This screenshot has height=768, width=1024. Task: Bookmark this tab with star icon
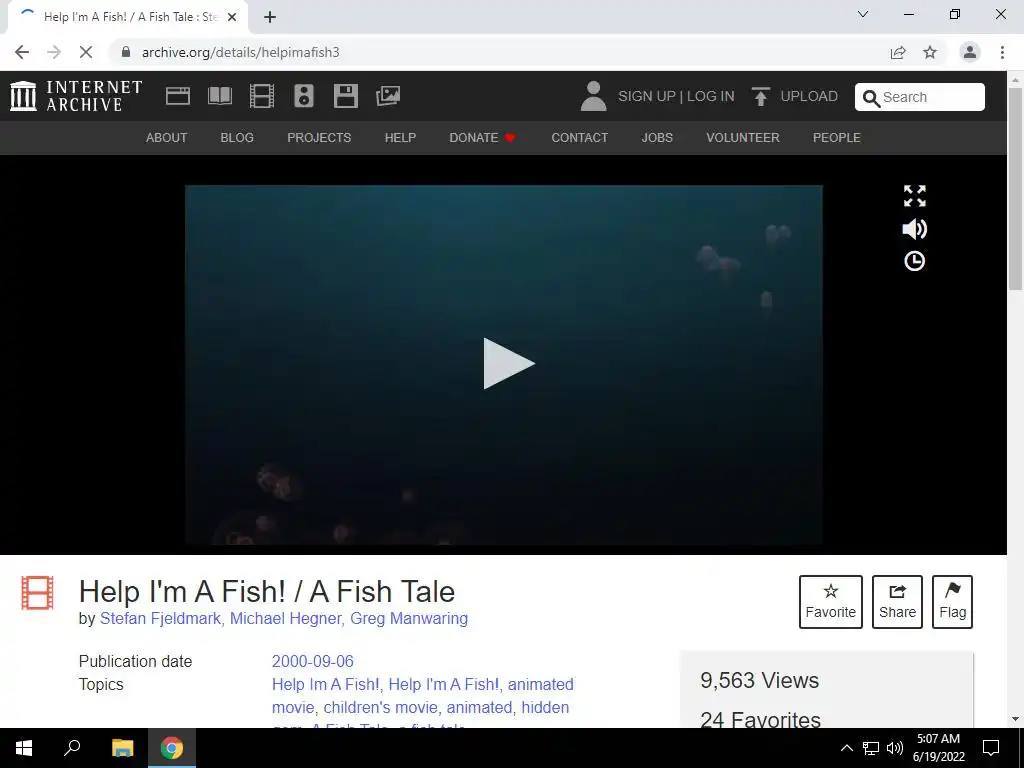930,52
